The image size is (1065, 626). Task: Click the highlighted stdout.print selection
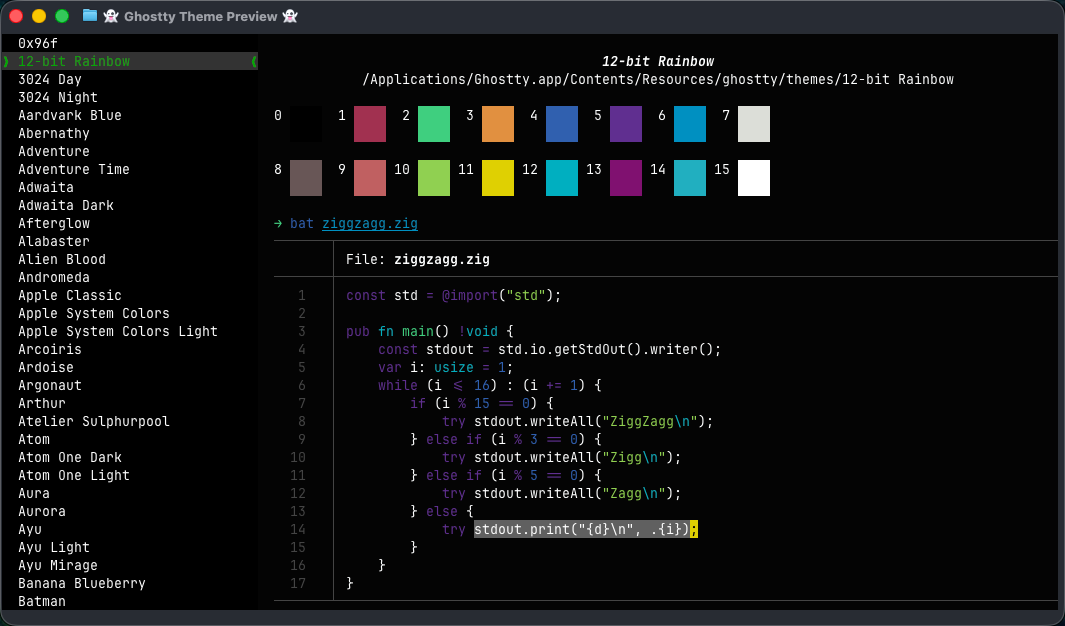pos(582,529)
